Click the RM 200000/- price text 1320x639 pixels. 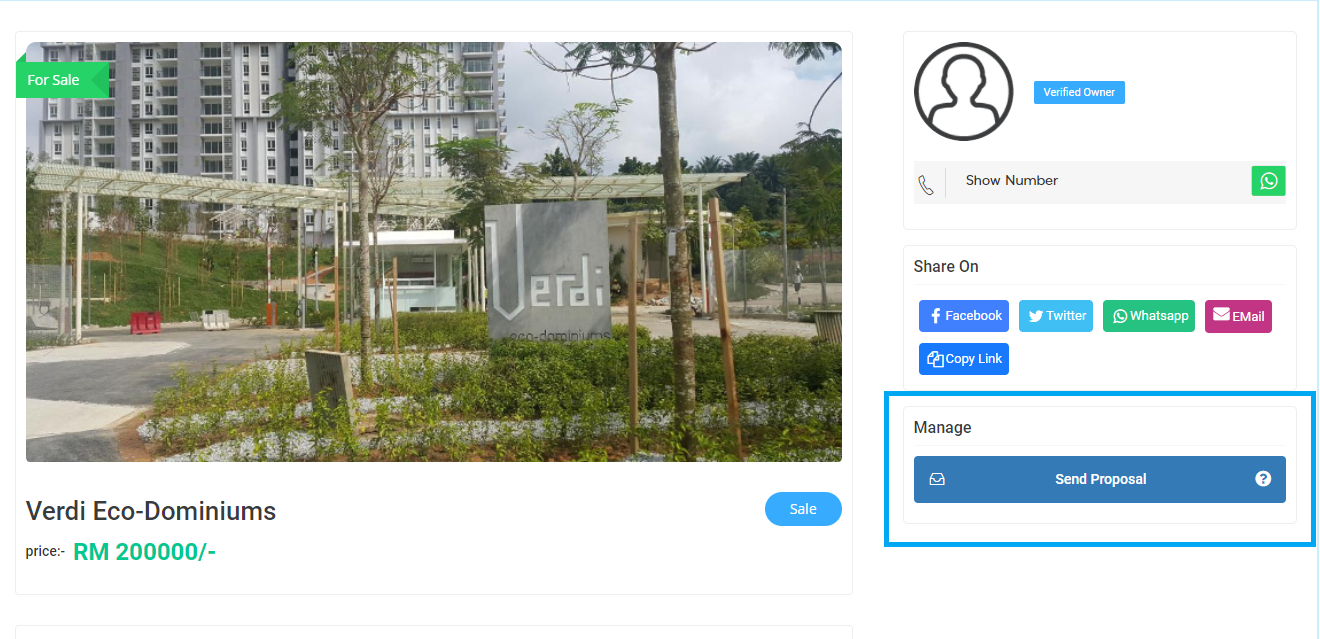(x=145, y=551)
